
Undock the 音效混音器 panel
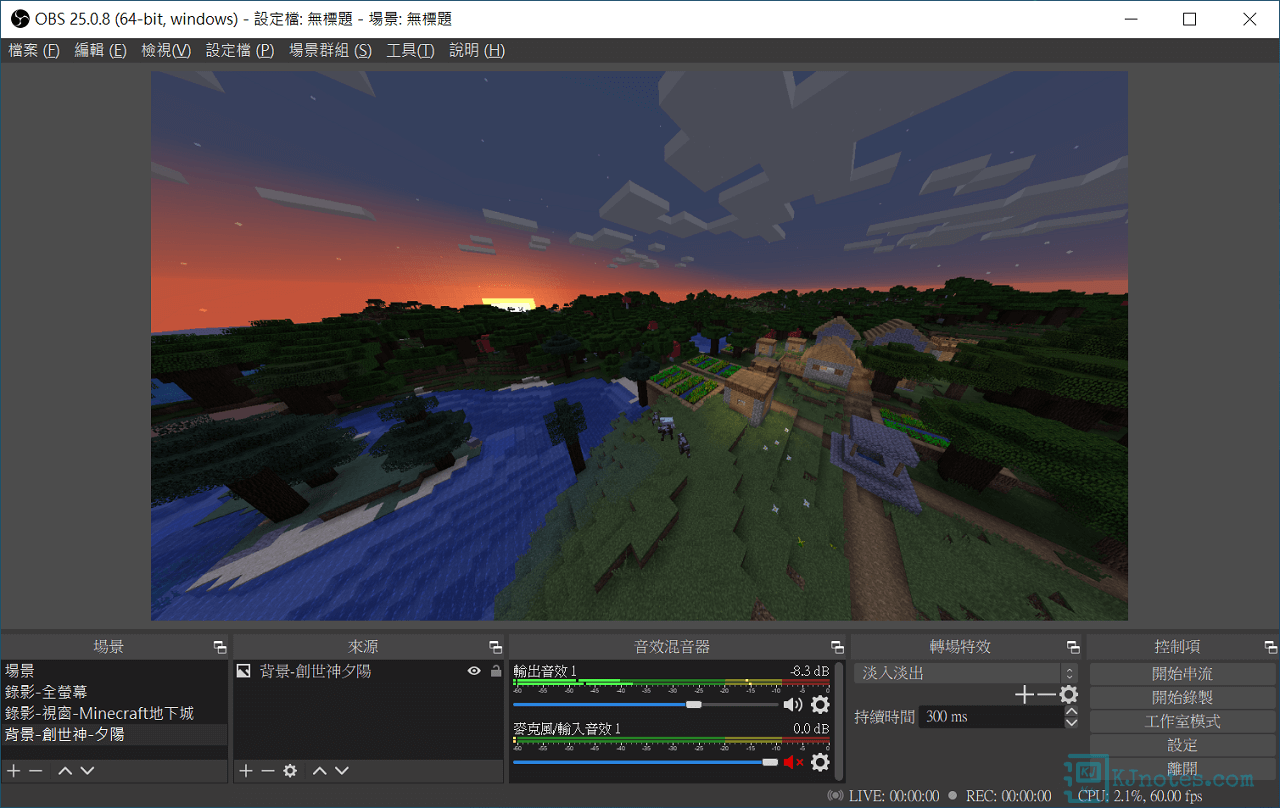[837, 648]
